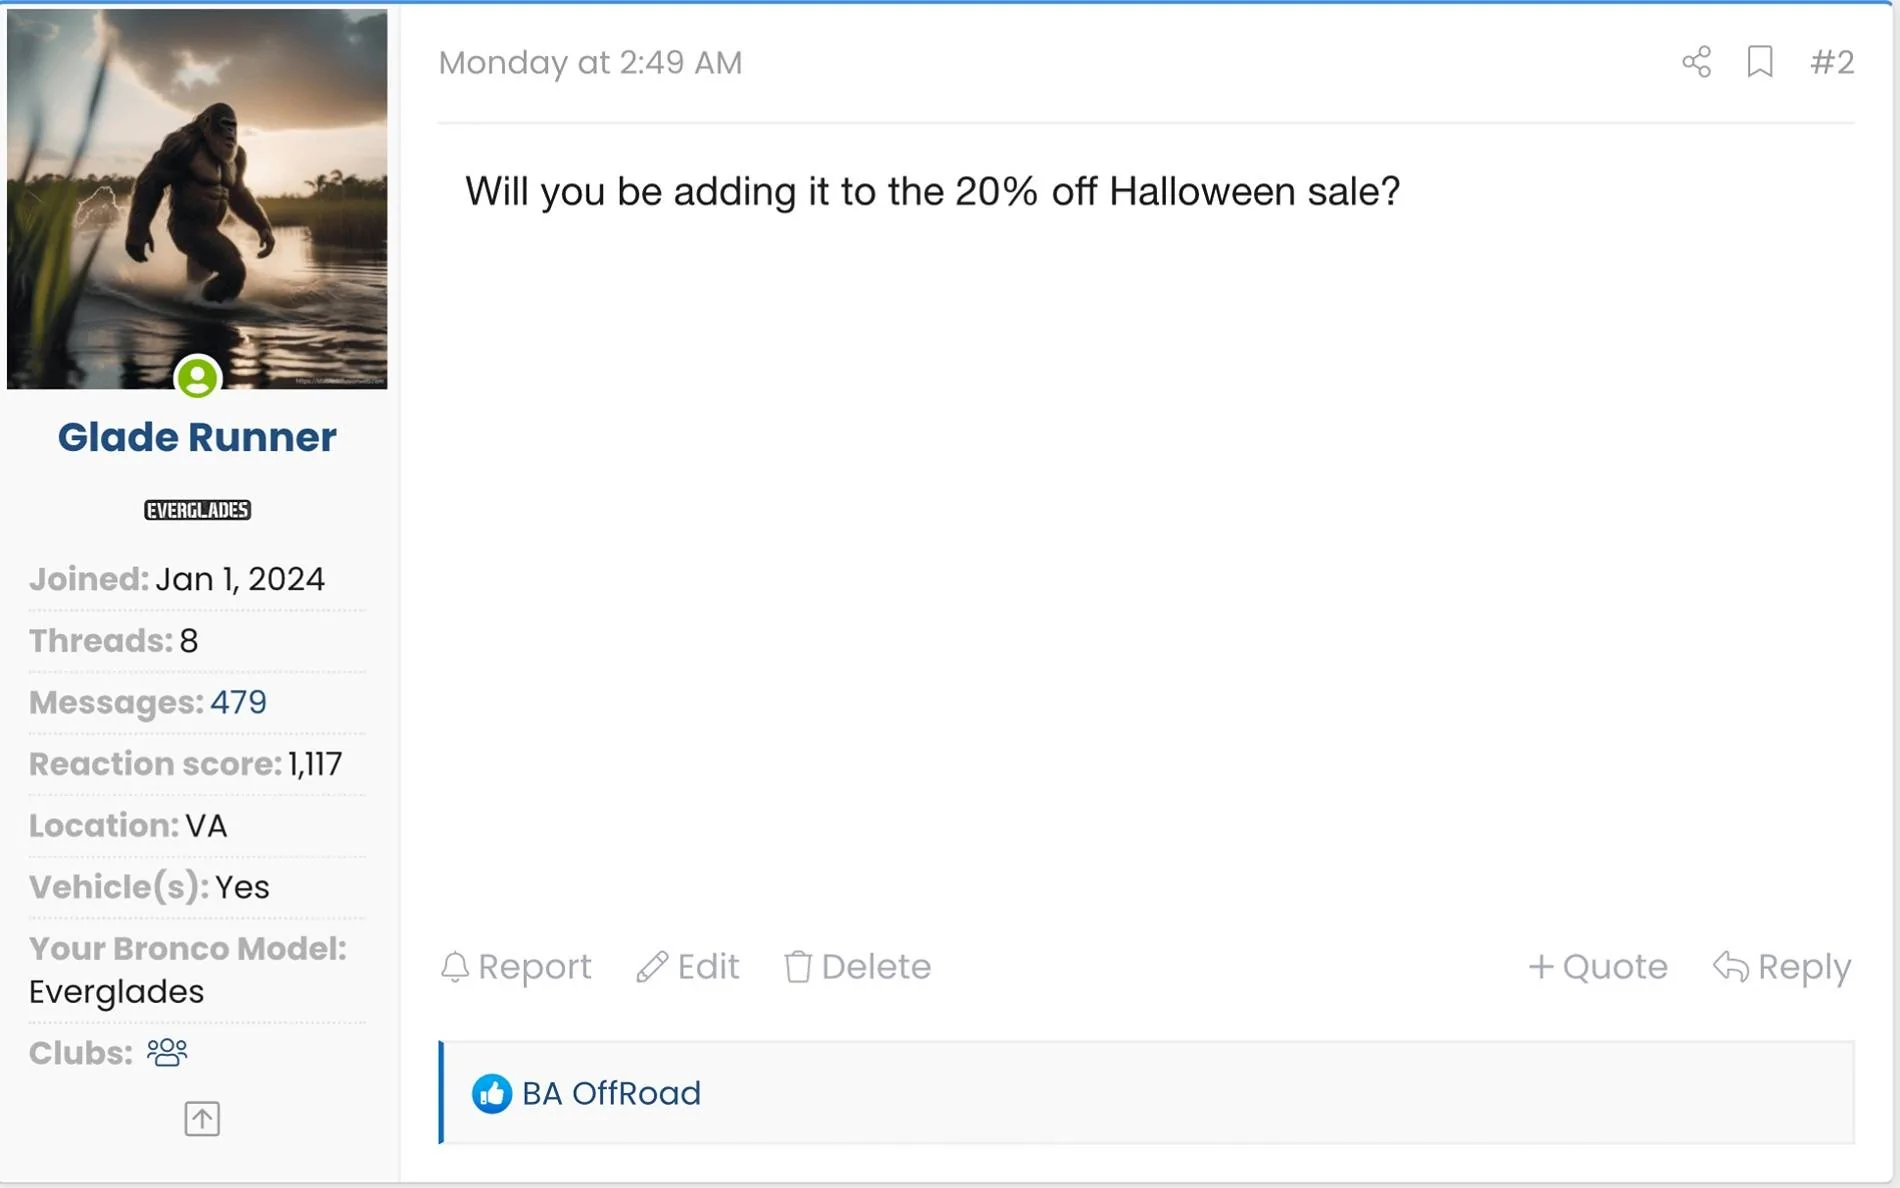Click the up-arrow collapse icon under user info

tap(202, 1118)
